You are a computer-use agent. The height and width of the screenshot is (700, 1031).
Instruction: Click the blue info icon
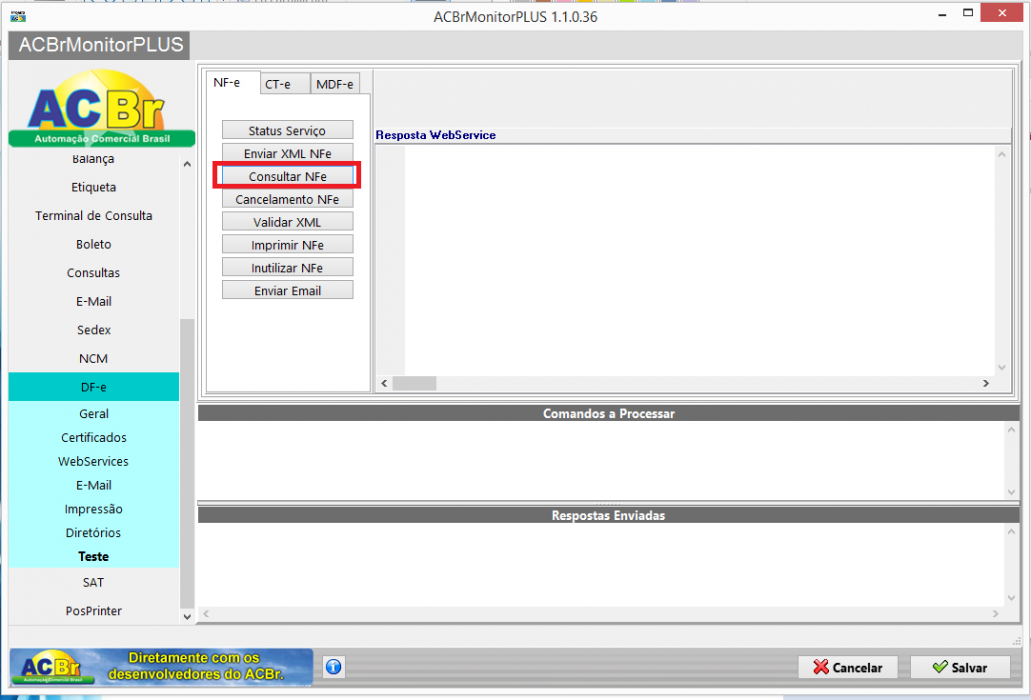pyautogui.click(x=333, y=666)
